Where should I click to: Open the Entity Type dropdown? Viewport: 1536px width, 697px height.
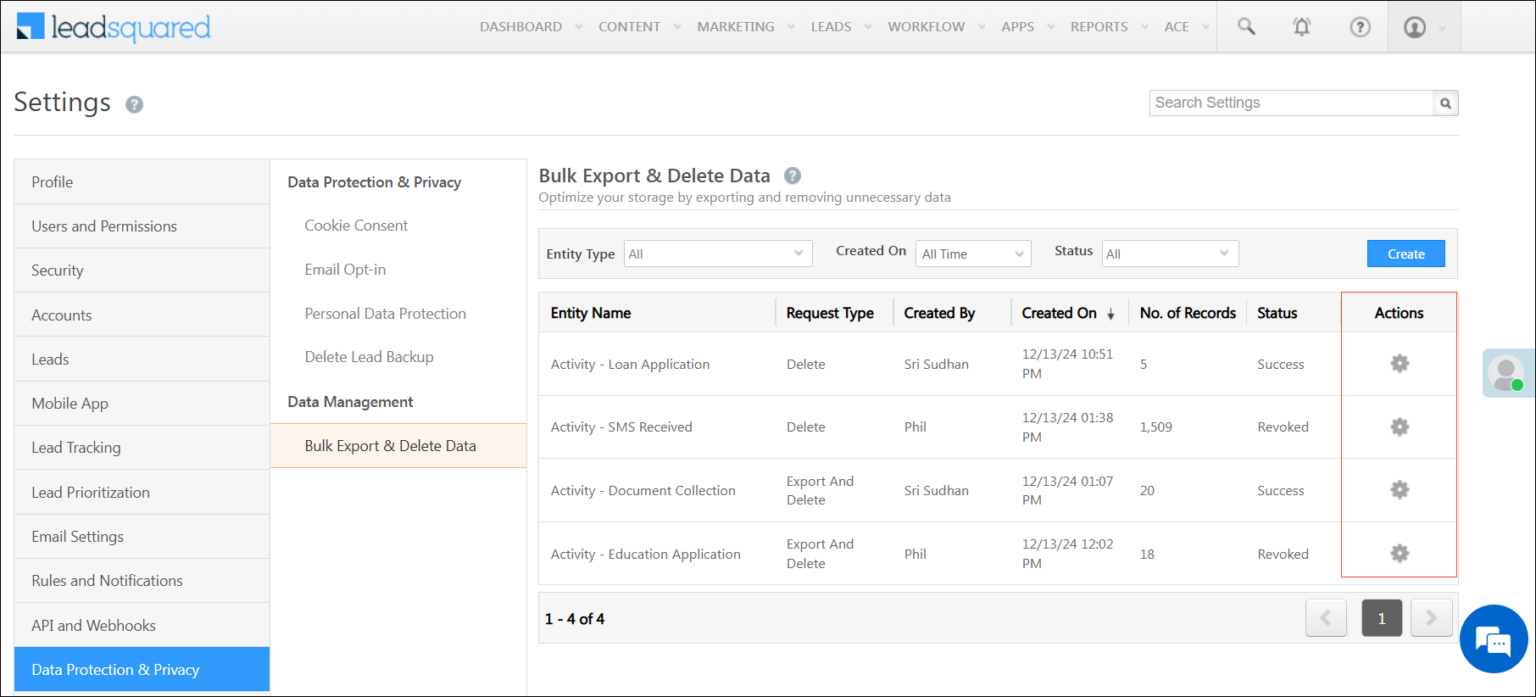(716, 253)
